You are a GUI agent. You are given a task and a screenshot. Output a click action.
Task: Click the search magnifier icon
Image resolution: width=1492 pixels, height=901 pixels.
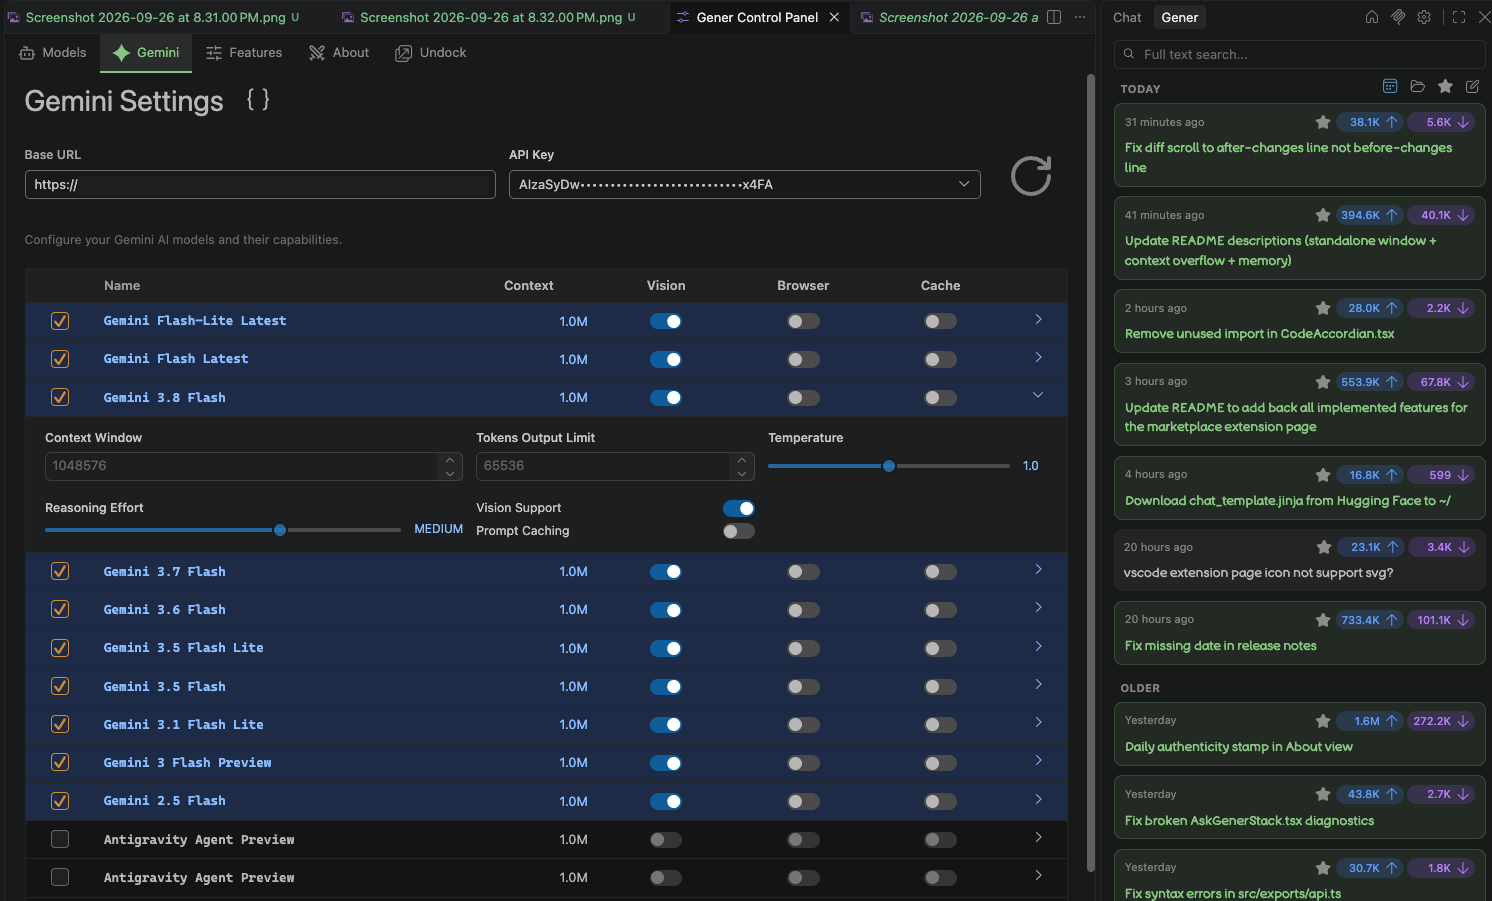pos(1129,54)
